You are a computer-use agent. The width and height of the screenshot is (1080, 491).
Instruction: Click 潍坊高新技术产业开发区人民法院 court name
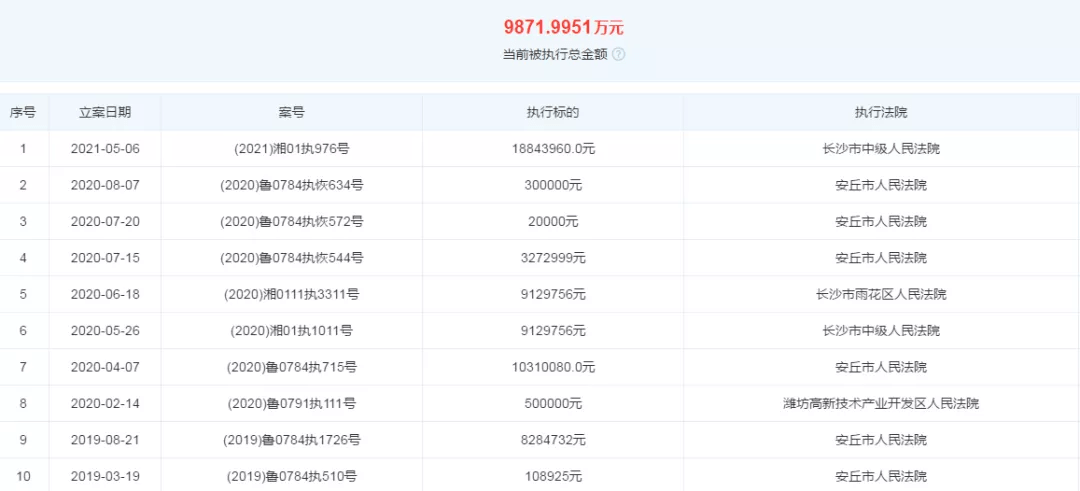[x=881, y=404]
